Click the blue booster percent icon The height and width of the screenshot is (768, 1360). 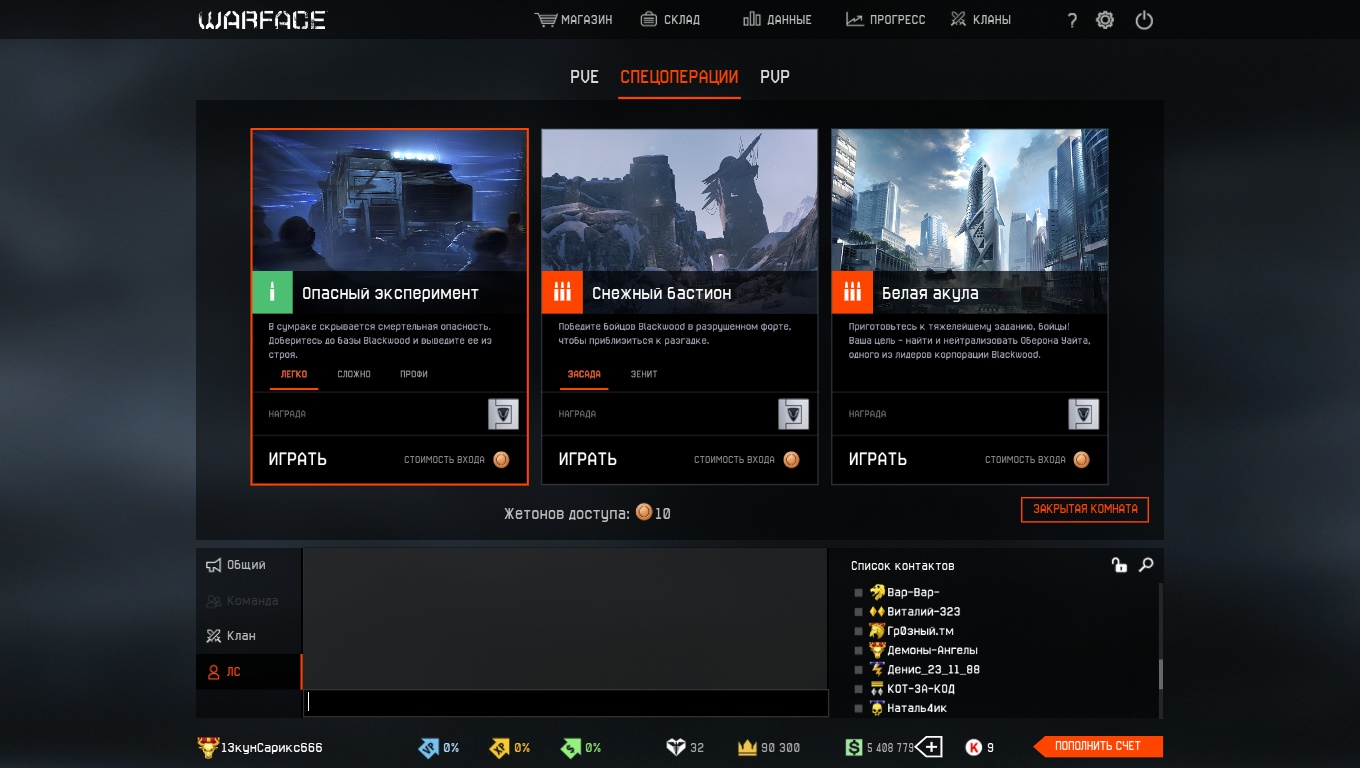[x=428, y=747]
